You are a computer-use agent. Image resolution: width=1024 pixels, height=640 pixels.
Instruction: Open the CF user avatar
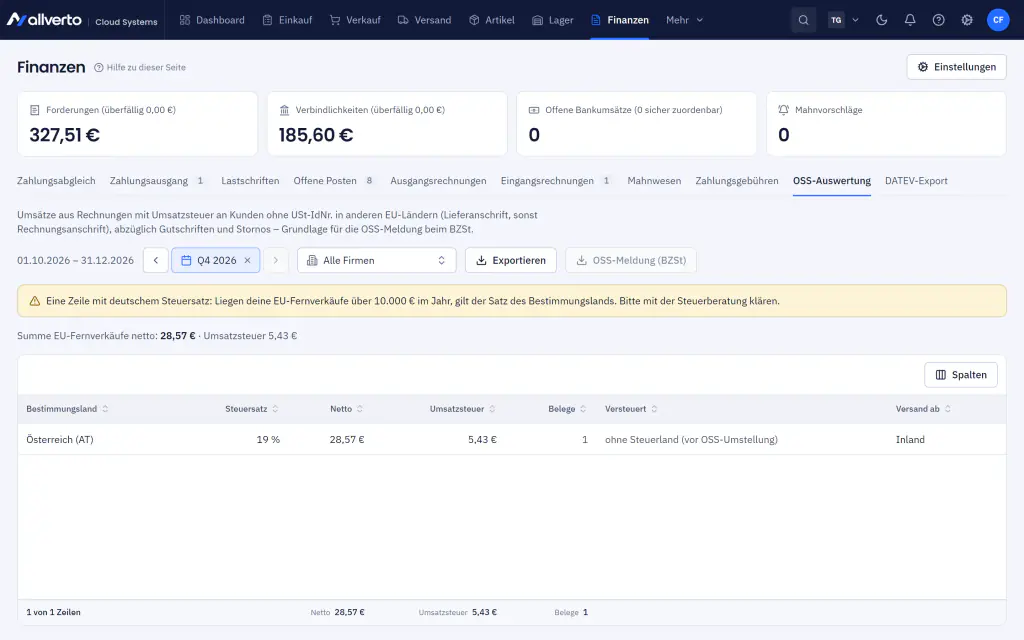coord(998,20)
